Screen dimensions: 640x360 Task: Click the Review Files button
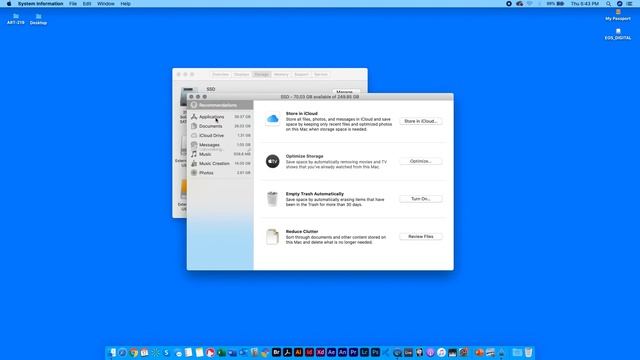point(420,236)
